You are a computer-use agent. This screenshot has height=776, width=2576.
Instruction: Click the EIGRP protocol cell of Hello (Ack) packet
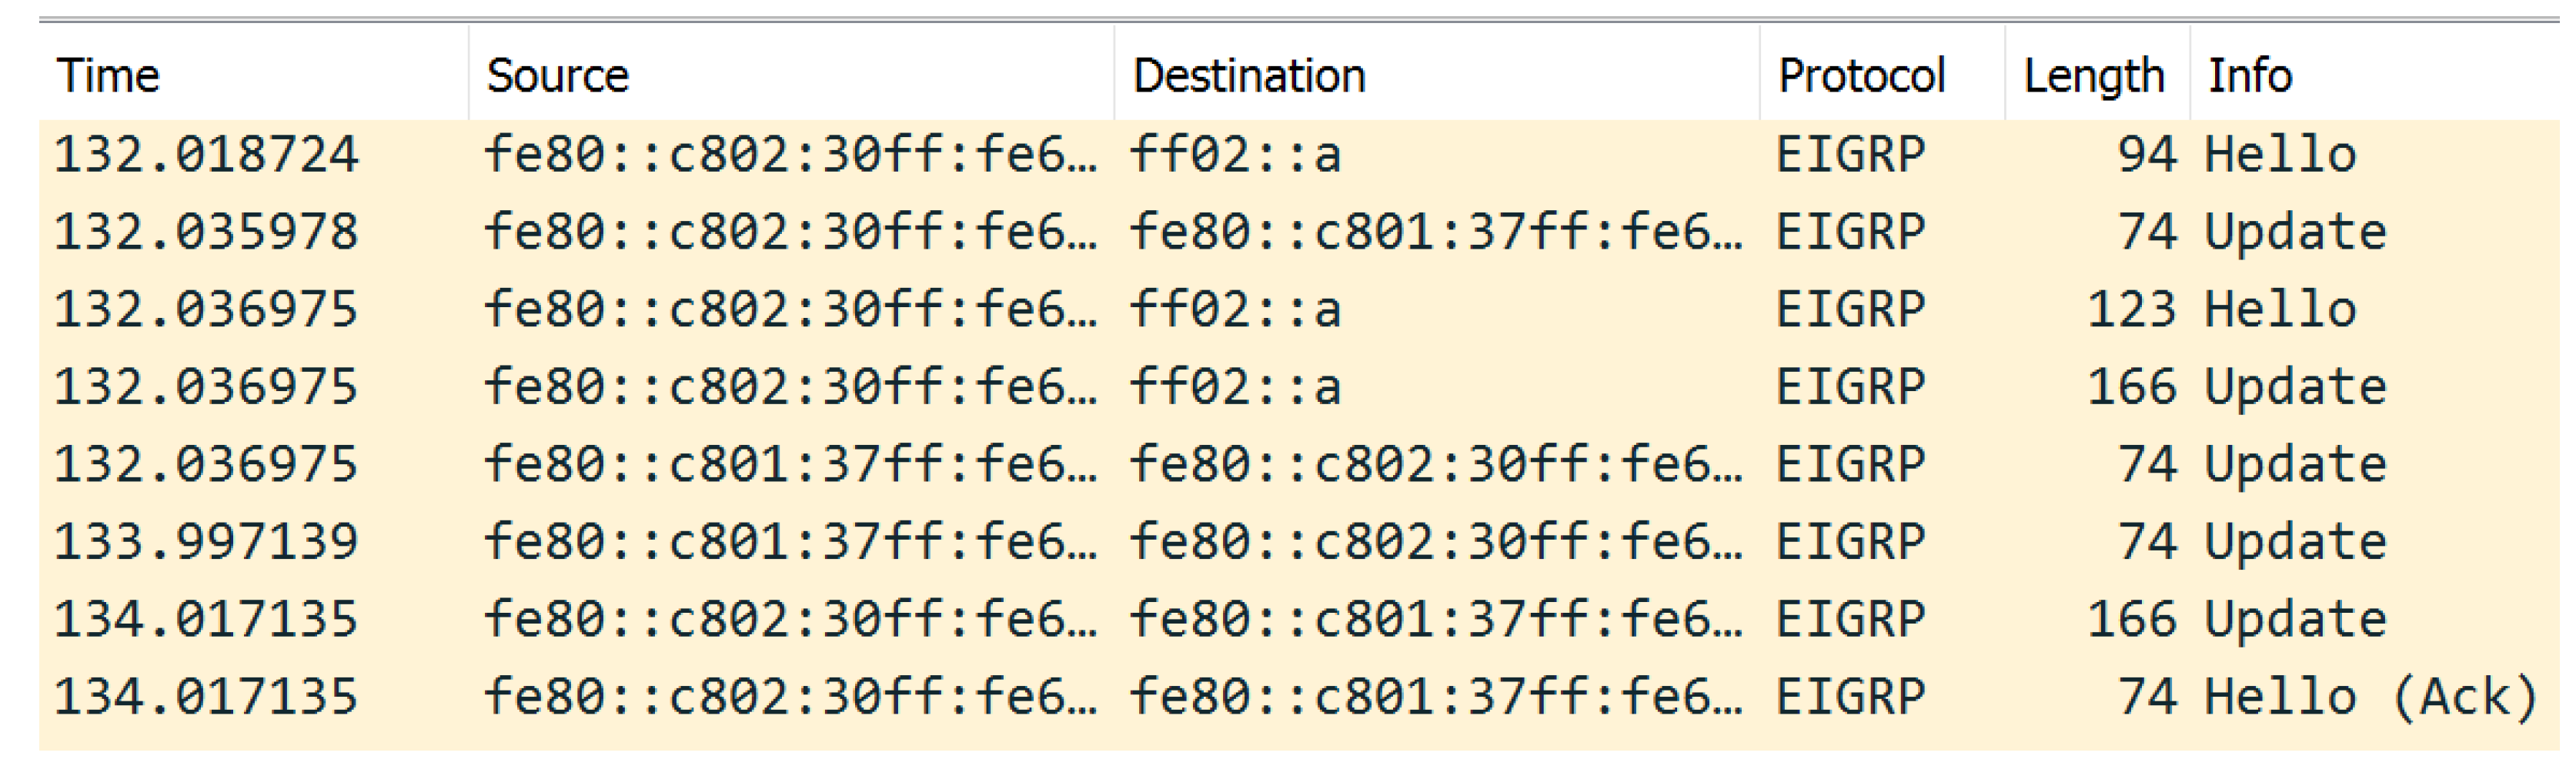pyautogui.click(x=1850, y=697)
